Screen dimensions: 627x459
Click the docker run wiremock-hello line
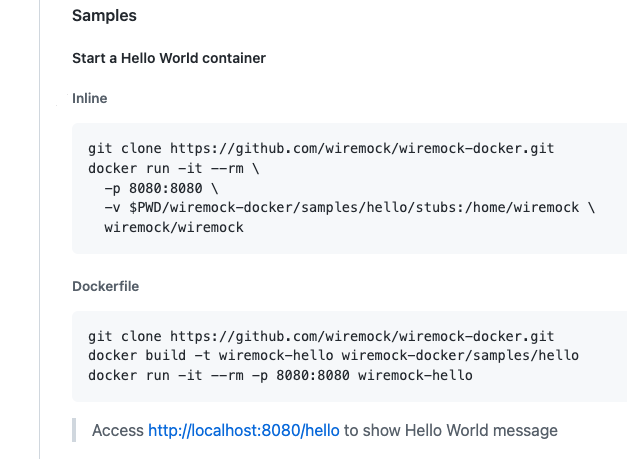(x=280, y=375)
